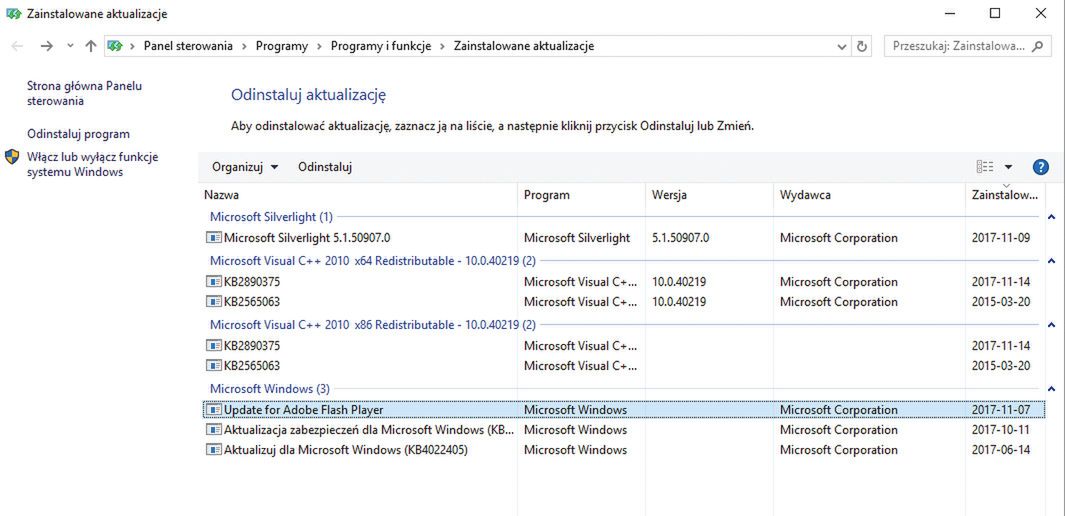Click the Przeszukaj search input field
The image size is (1065, 516).
(x=958, y=46)
